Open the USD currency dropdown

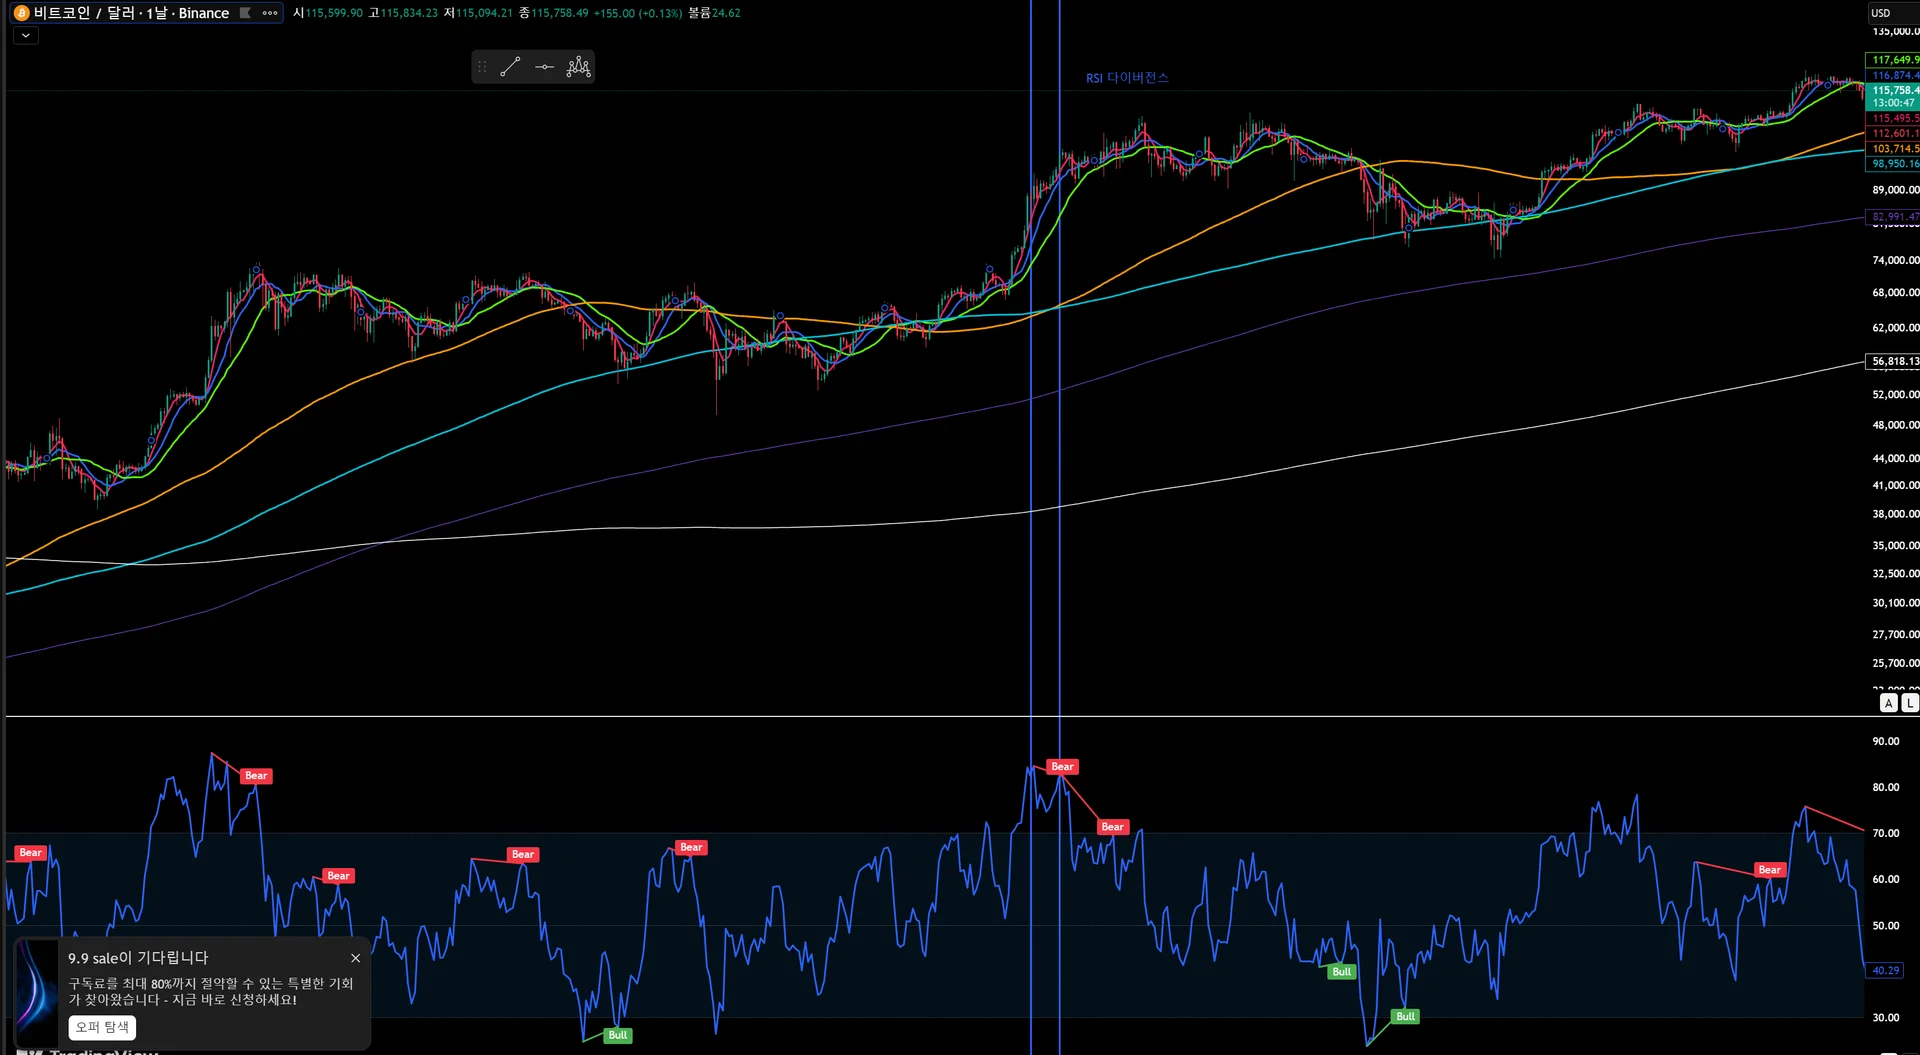(x=1892, y=13)
